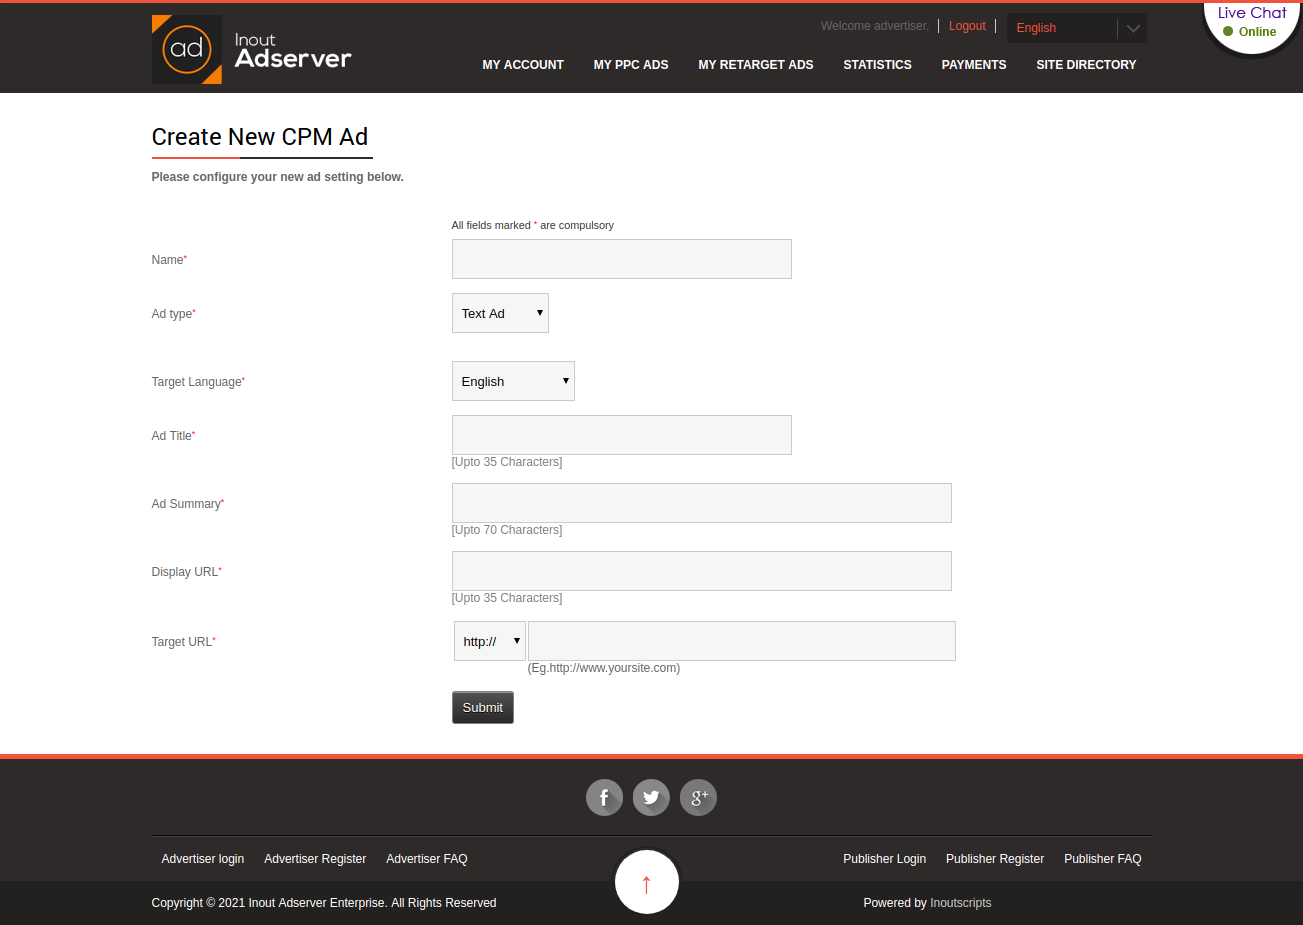Viewport: 1303px width, 925px height.
Task: Open MY PPC ADS menu
Action: pos(631,65)
